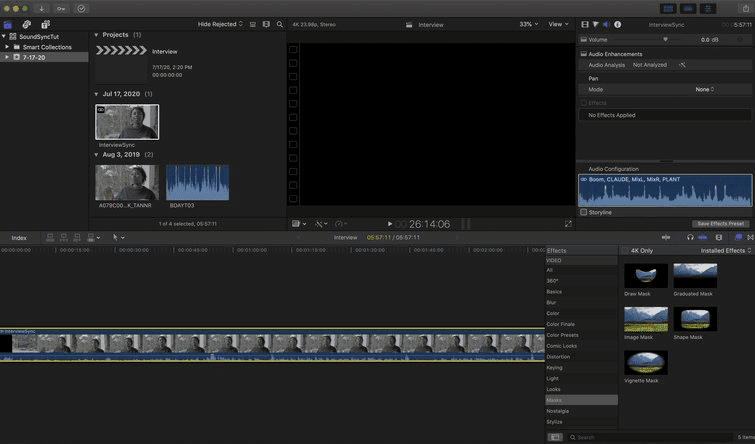
Task: Open the info inspector icon
Action: 617,24
